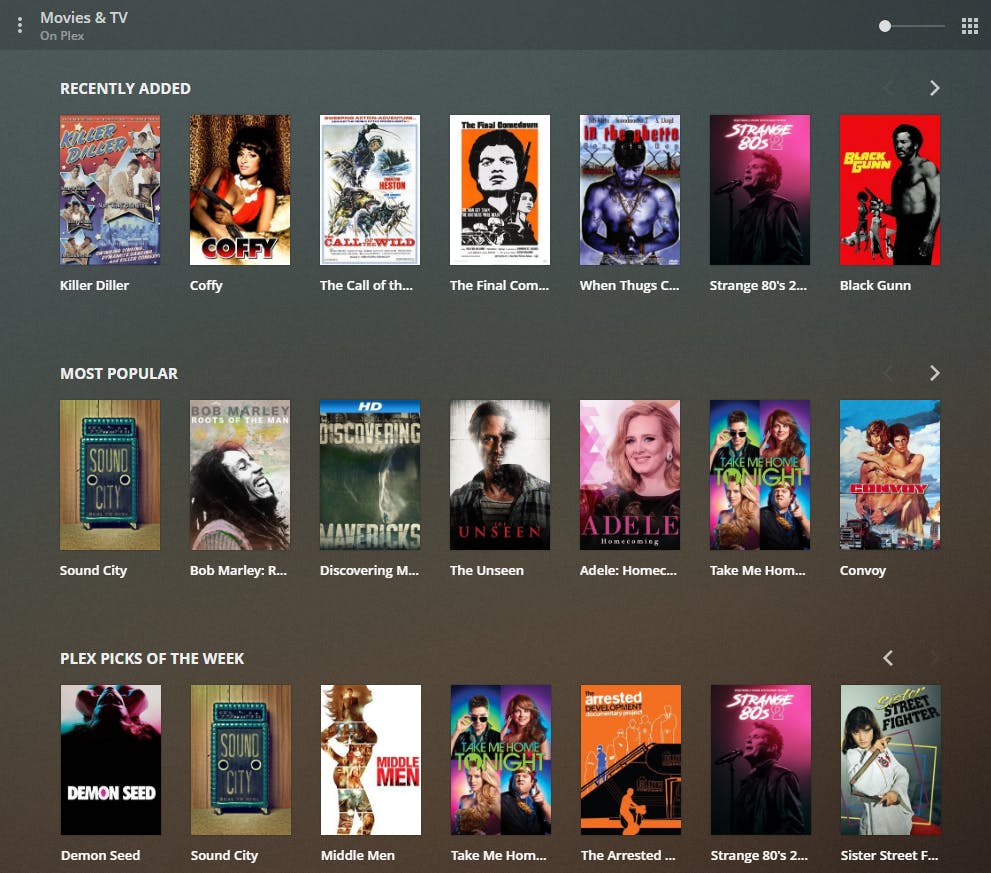This screenshot has height=873, width=991.
Task: Click the 'Demon Seed' title text
Action: tap(100, 855)
